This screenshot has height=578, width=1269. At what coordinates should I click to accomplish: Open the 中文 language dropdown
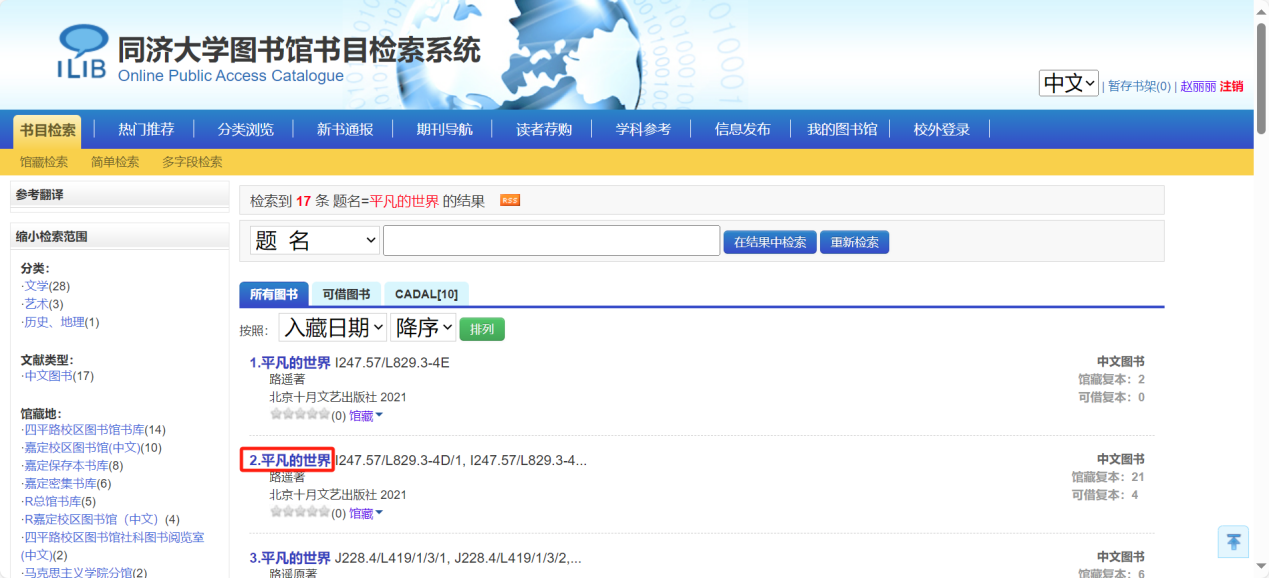pos(1068,83)
